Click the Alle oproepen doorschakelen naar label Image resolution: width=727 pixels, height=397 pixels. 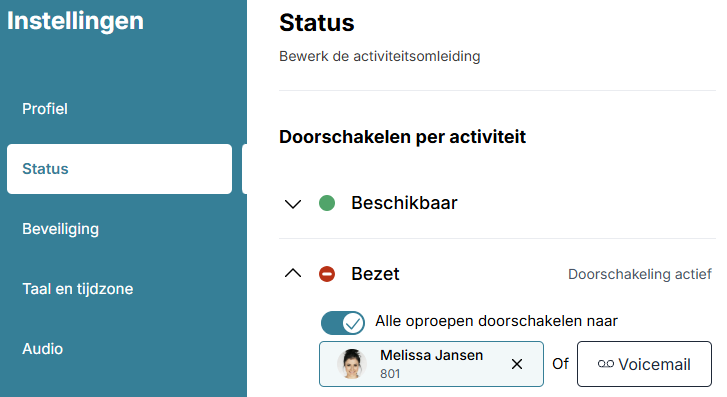click(x=497, y=321)
